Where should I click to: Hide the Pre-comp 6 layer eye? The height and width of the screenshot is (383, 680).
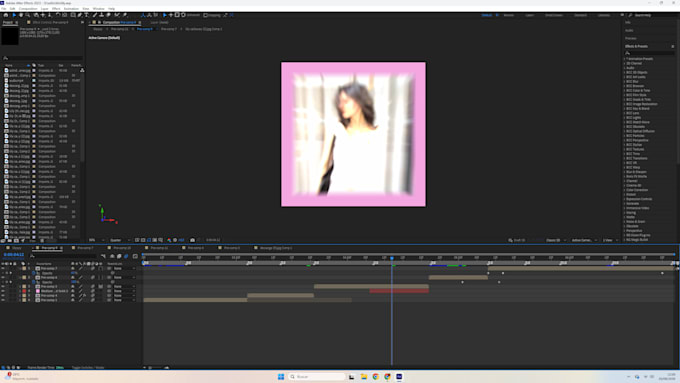tap(3, 277)
